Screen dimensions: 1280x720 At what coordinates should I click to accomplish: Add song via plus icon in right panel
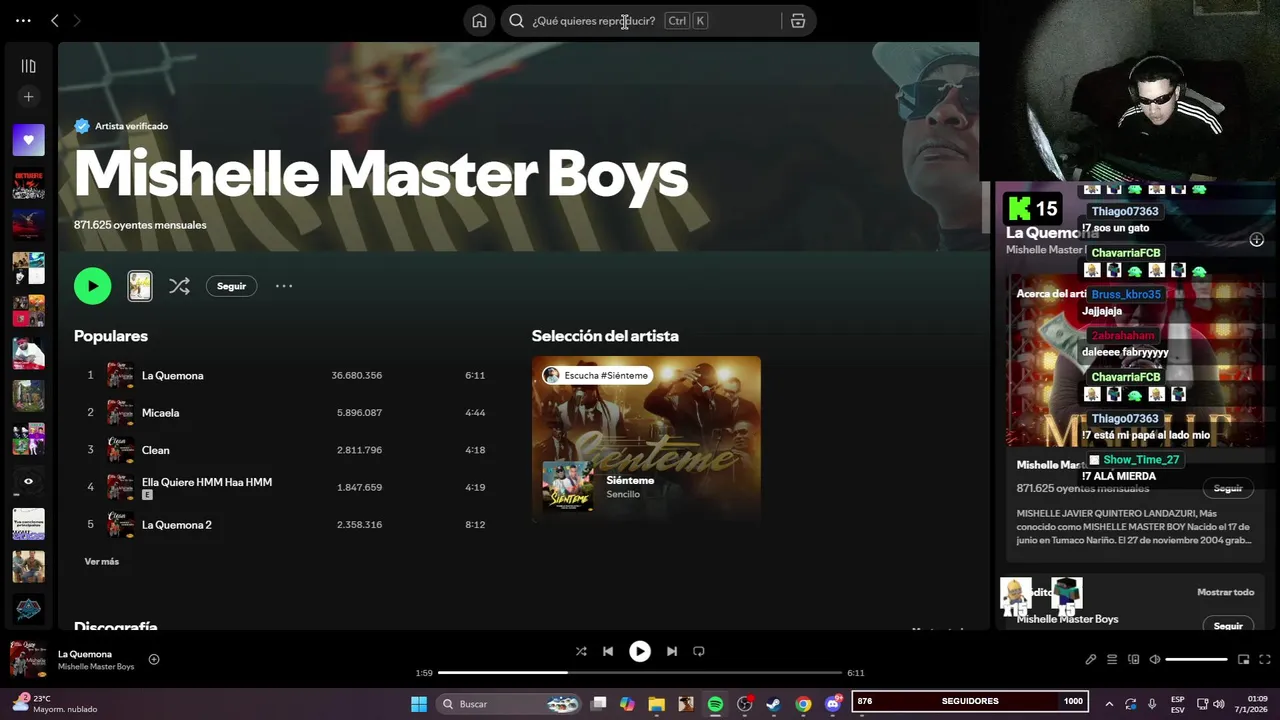pos(1257,240)
